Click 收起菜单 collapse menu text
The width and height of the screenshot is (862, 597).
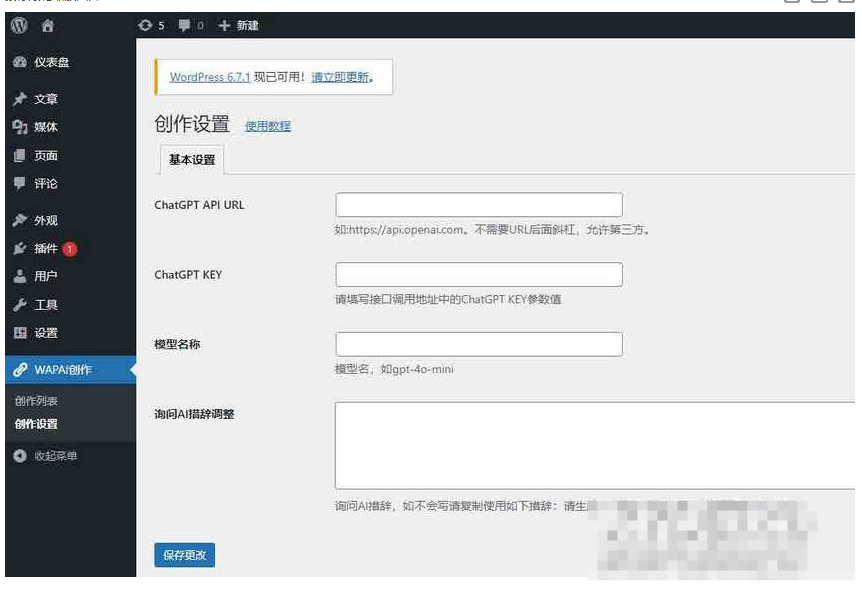coord(56,456)
